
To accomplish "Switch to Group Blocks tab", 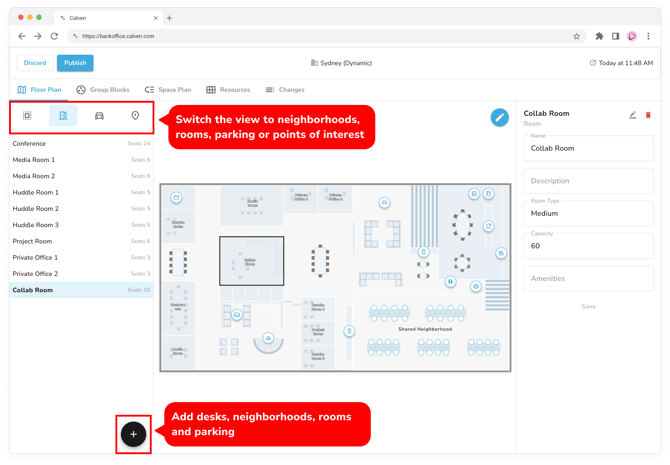I will coord(103,90).
